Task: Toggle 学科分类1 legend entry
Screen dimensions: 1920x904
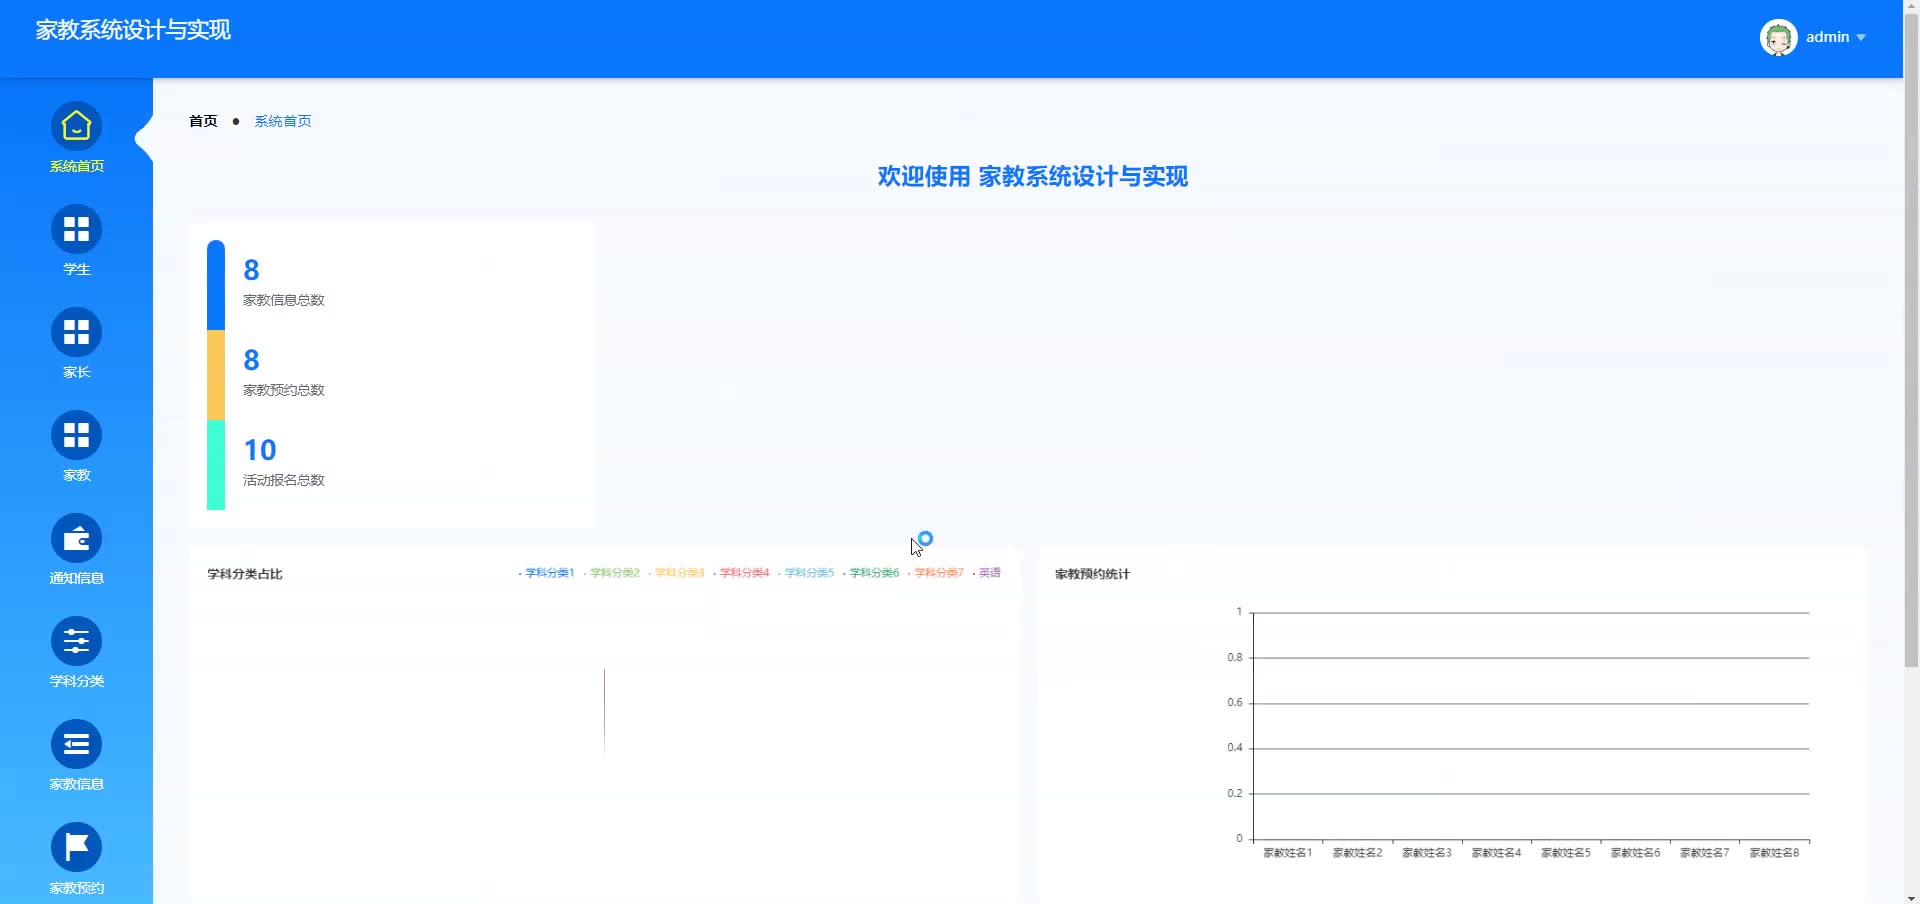Action: [546, 573]
